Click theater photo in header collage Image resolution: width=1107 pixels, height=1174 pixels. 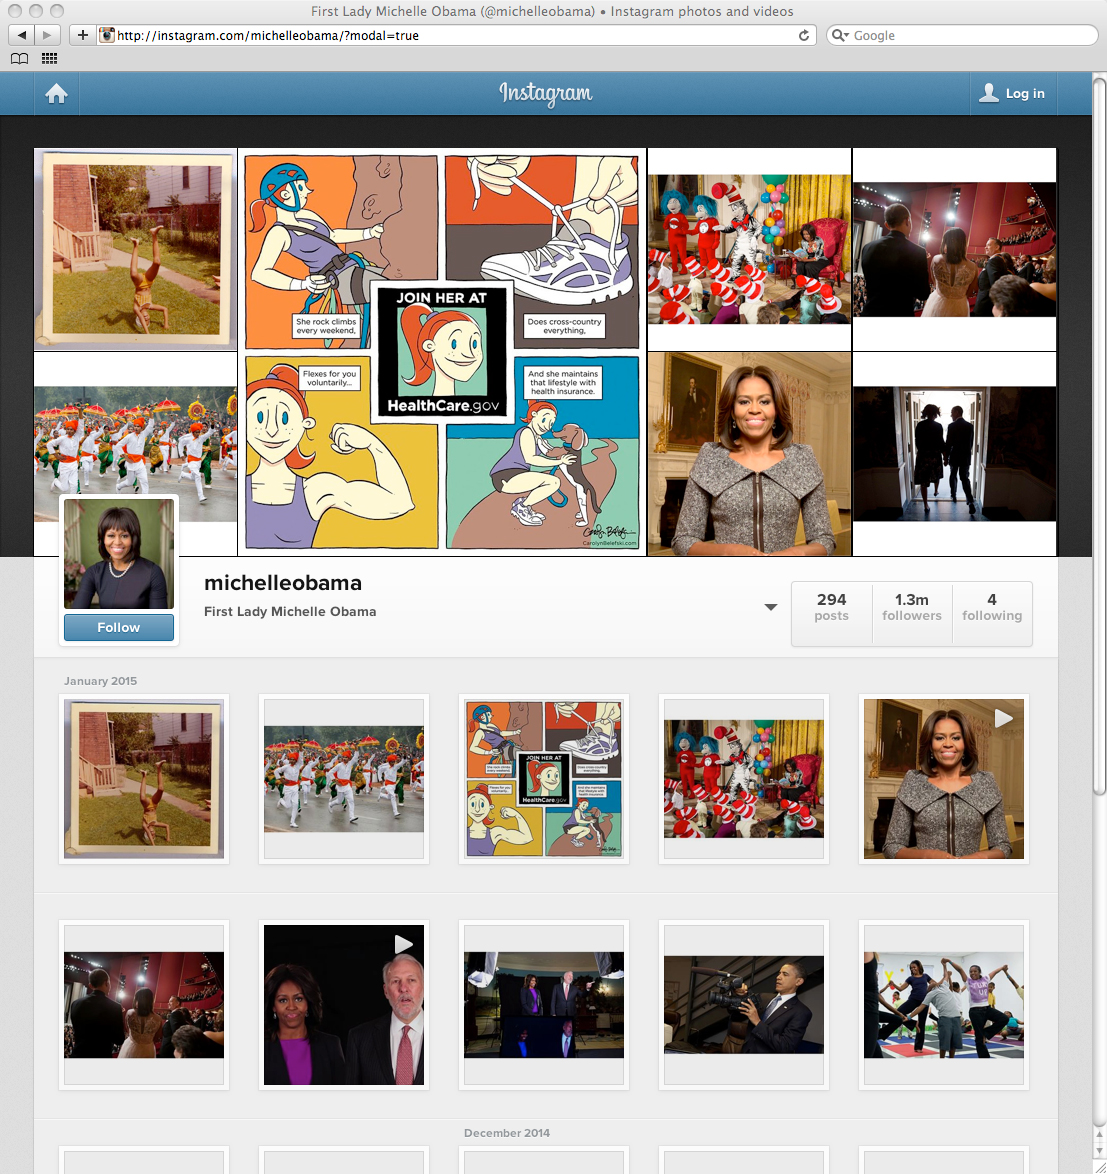[x=954, y=249]
